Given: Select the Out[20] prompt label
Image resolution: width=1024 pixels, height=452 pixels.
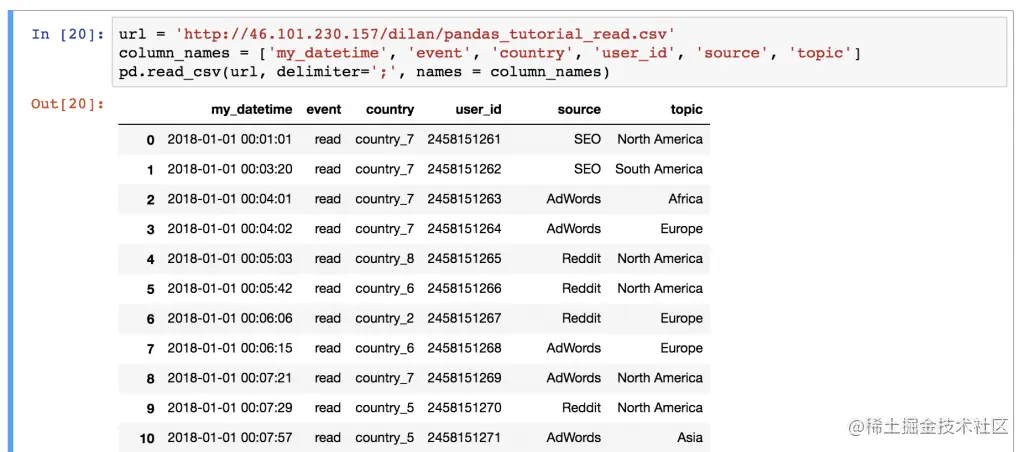Looking at the screenshot, I should pos(67,104).
